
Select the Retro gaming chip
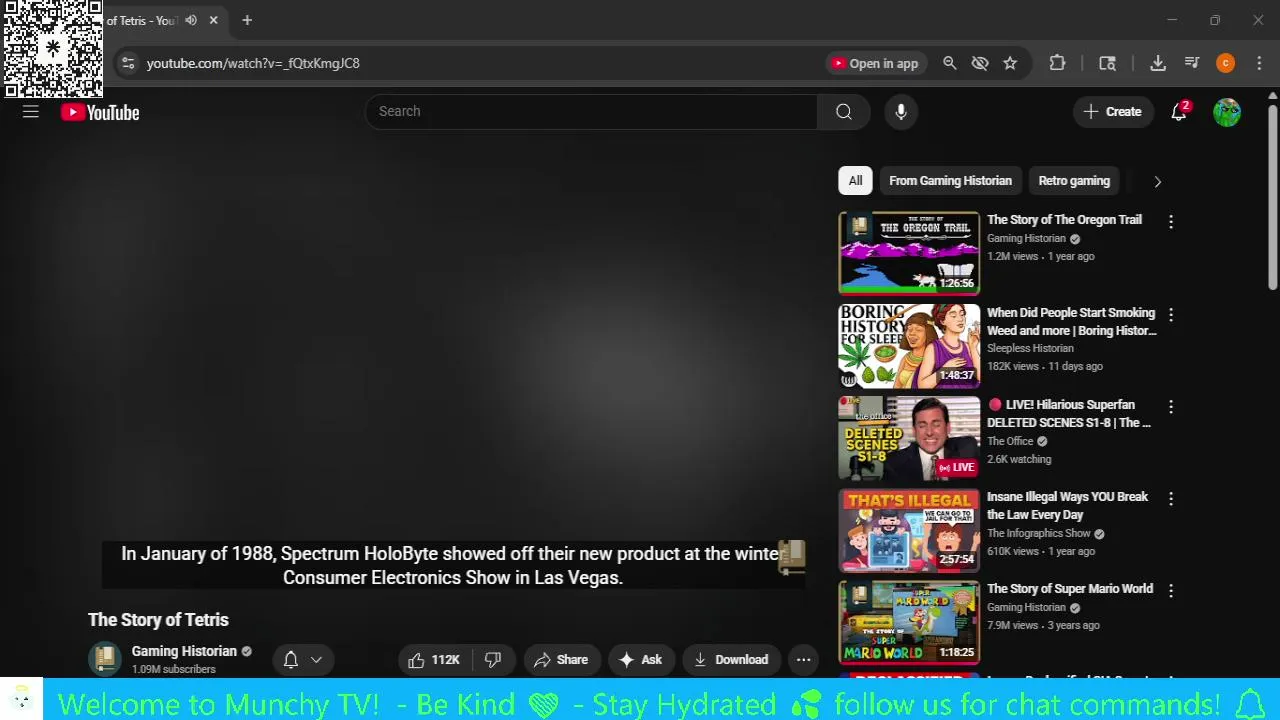[x=1074, y=181]
